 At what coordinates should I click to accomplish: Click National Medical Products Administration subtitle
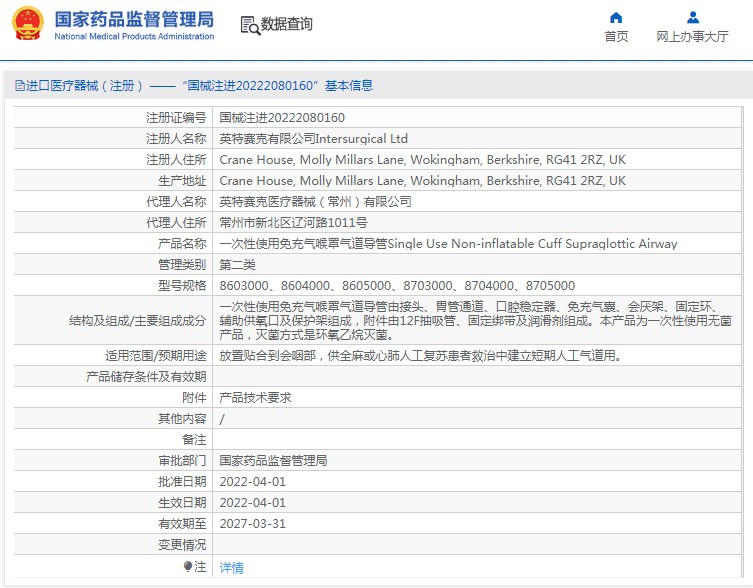coord(134,37)
